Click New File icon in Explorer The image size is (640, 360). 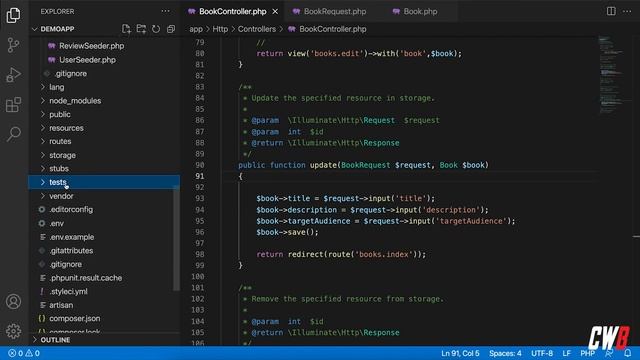(126, 29)
